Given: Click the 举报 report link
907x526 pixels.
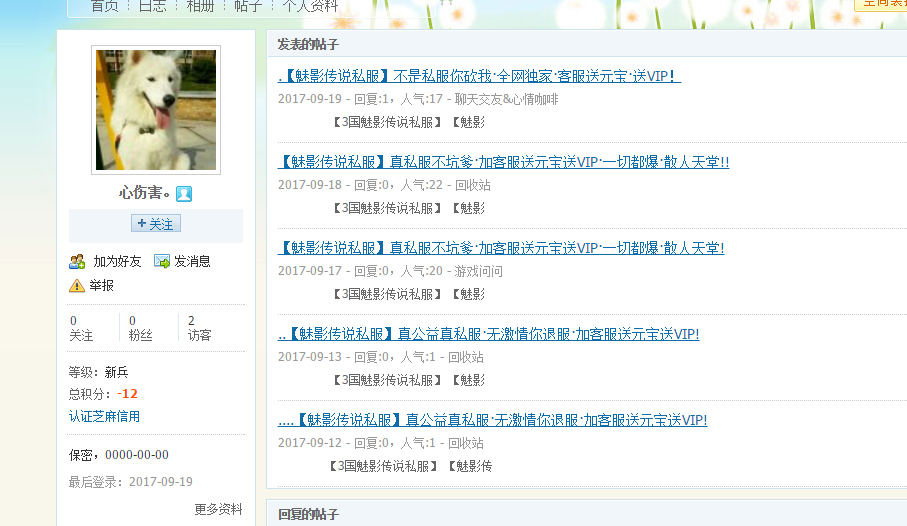Looking at the screenshot, I should (101, 285).
